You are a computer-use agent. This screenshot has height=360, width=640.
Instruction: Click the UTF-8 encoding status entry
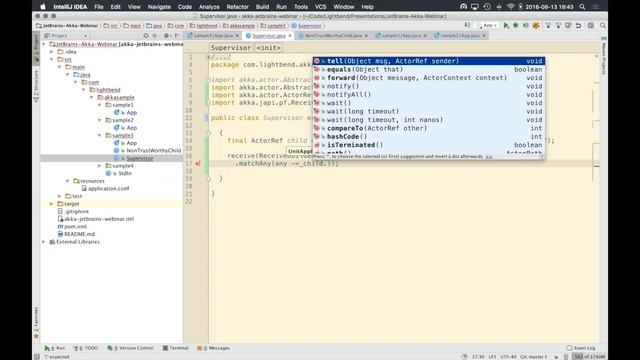tap(508, 356)
